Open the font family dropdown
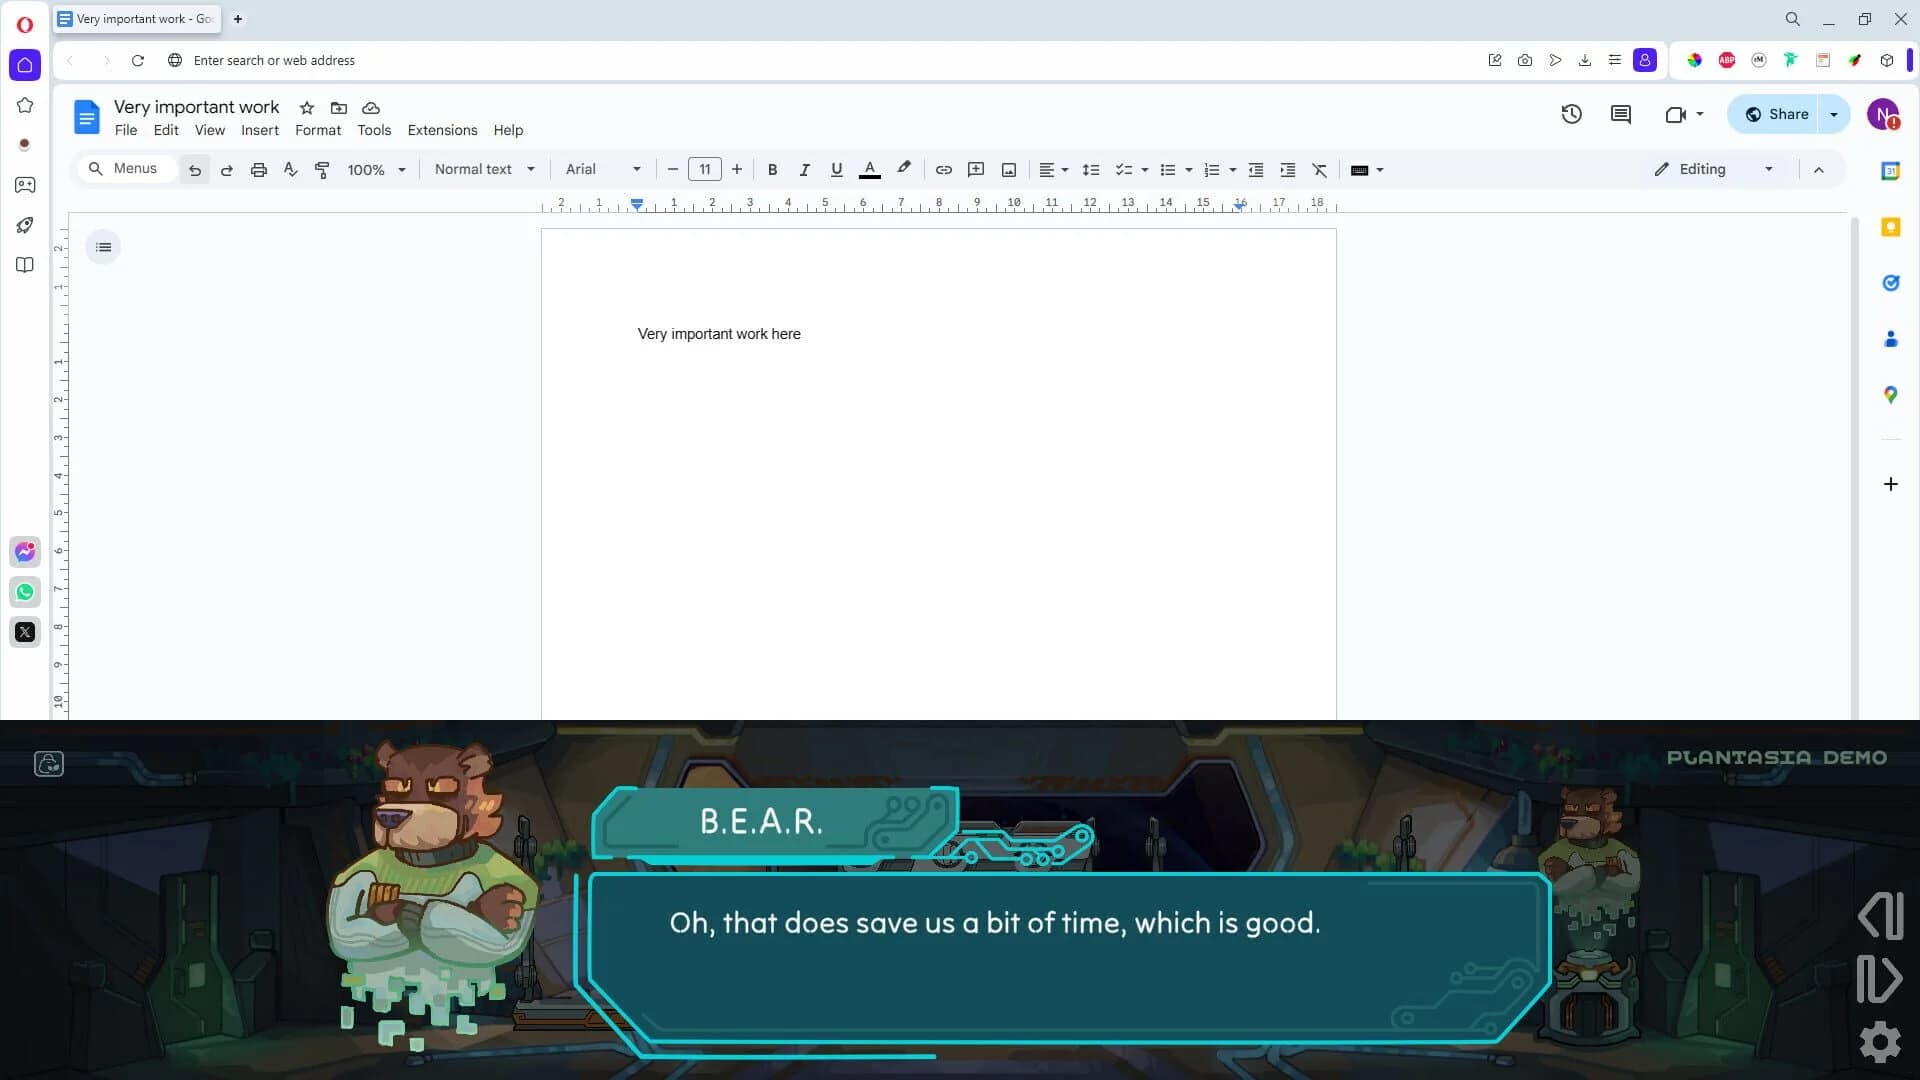Screen dimensions: 1920x1080 tap(600, 169)
